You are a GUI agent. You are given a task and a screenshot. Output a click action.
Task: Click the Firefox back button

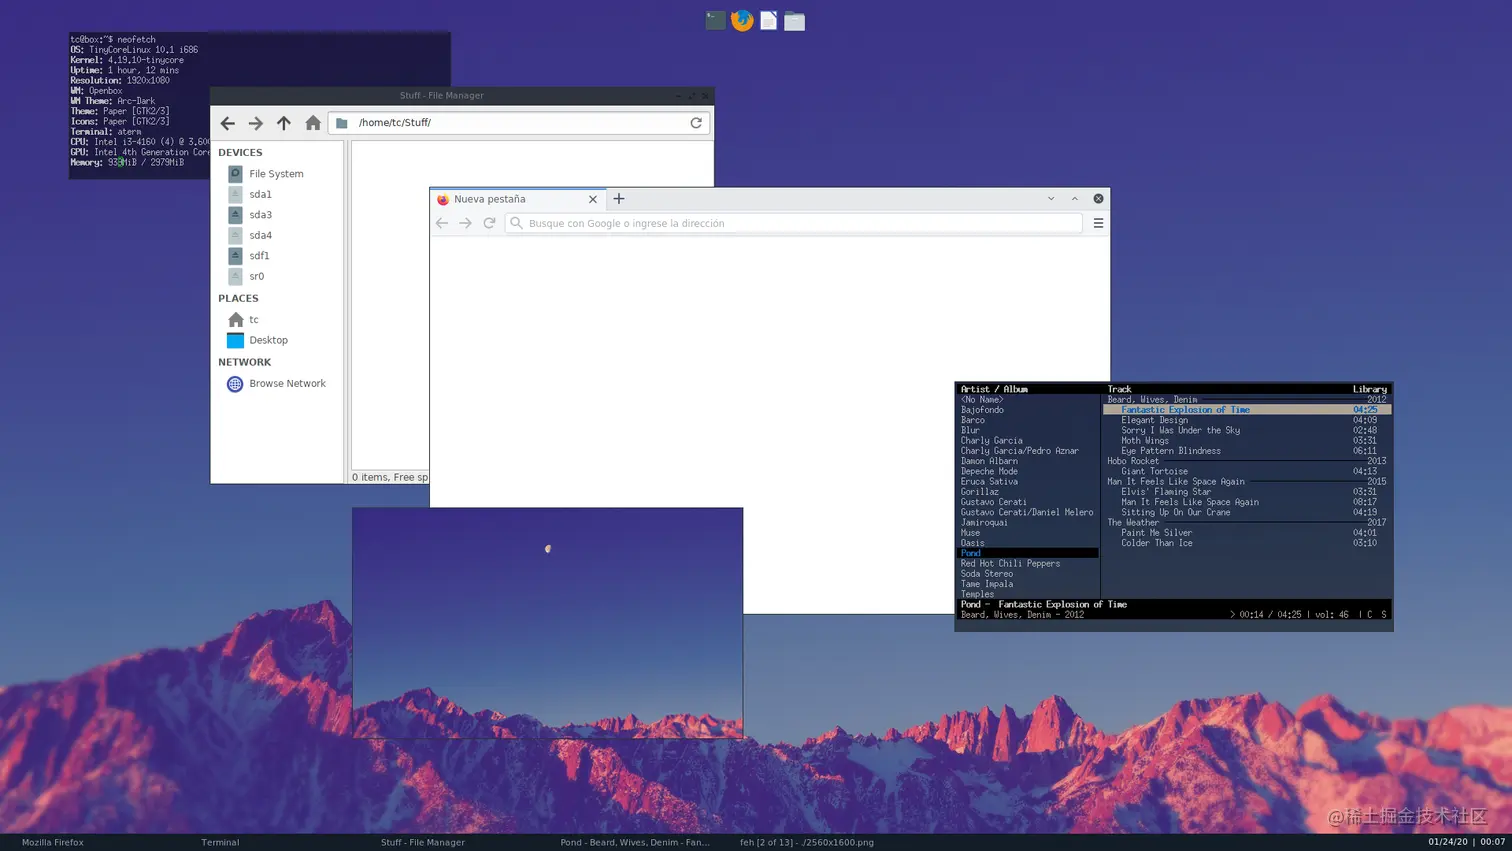pyautogui.click(x=442, y=223)
